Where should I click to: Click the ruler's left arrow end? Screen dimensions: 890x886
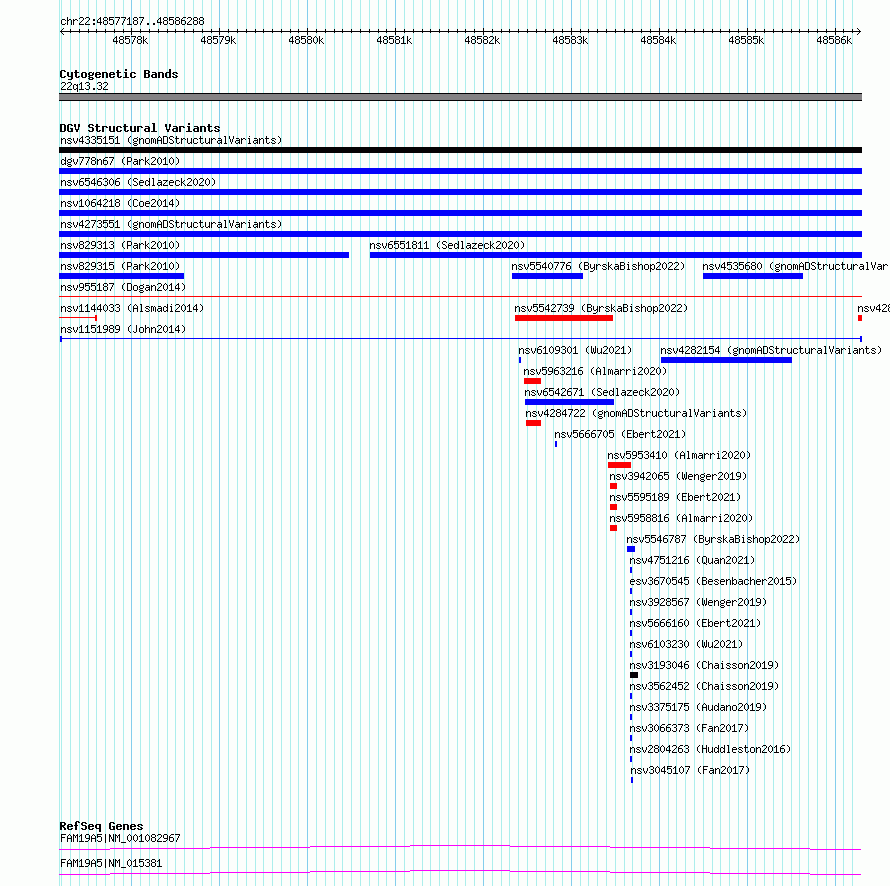62,31
